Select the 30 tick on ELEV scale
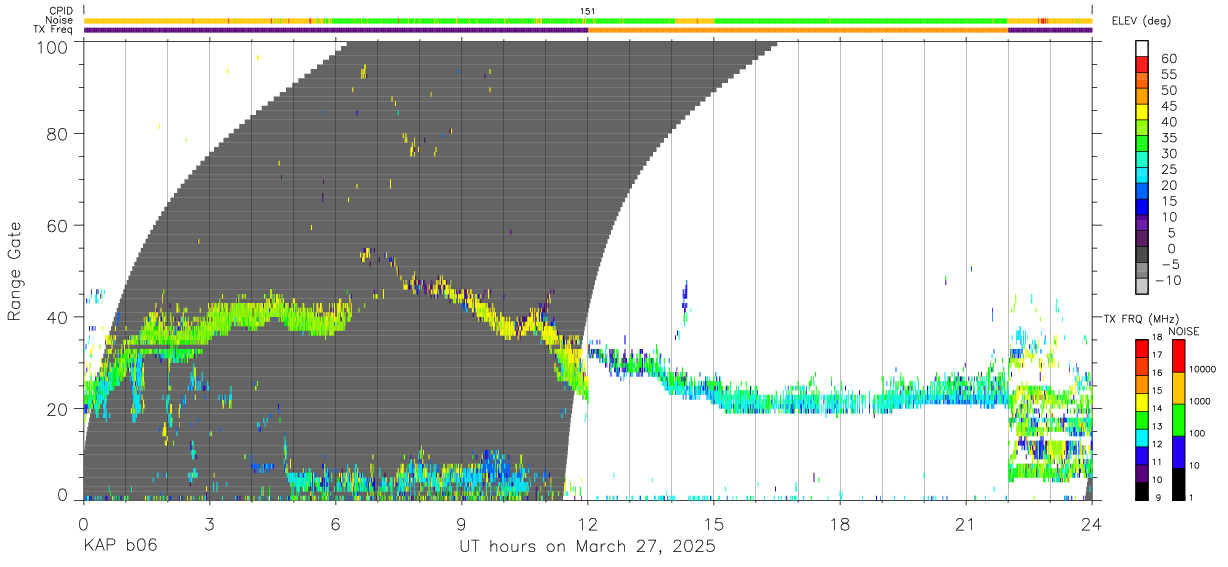Image resolution: width=1228 pixels, height=567 pixels. click(x=1168, y=153)
